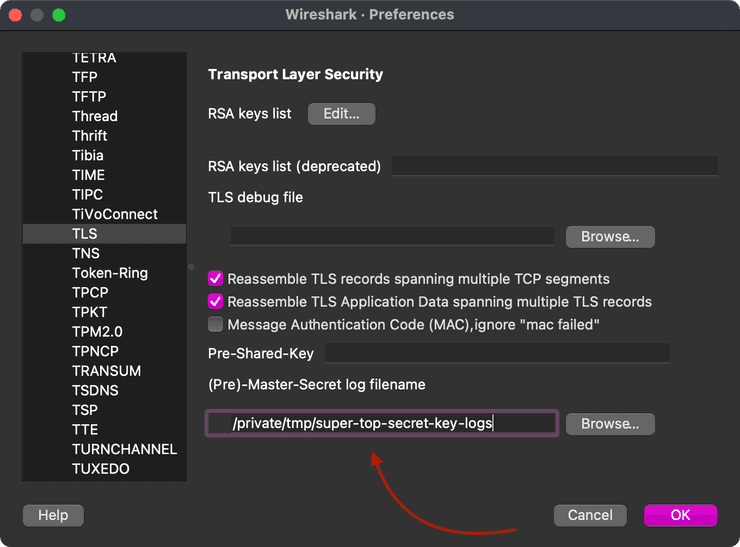This screenshot has height=547, width=740.
Task: Select TPCP protocol entry
Action: tap(104, 293)
